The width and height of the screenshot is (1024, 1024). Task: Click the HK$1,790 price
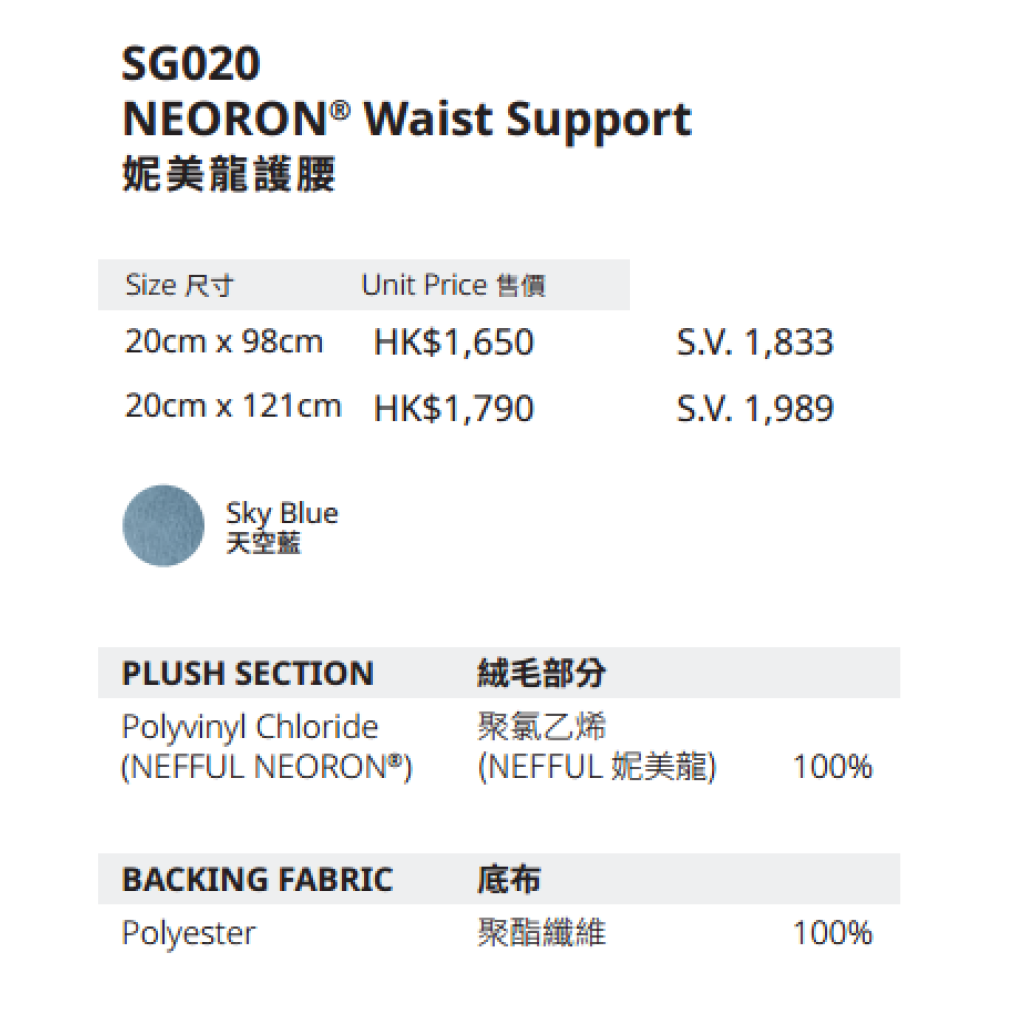[x=454, y=409]
